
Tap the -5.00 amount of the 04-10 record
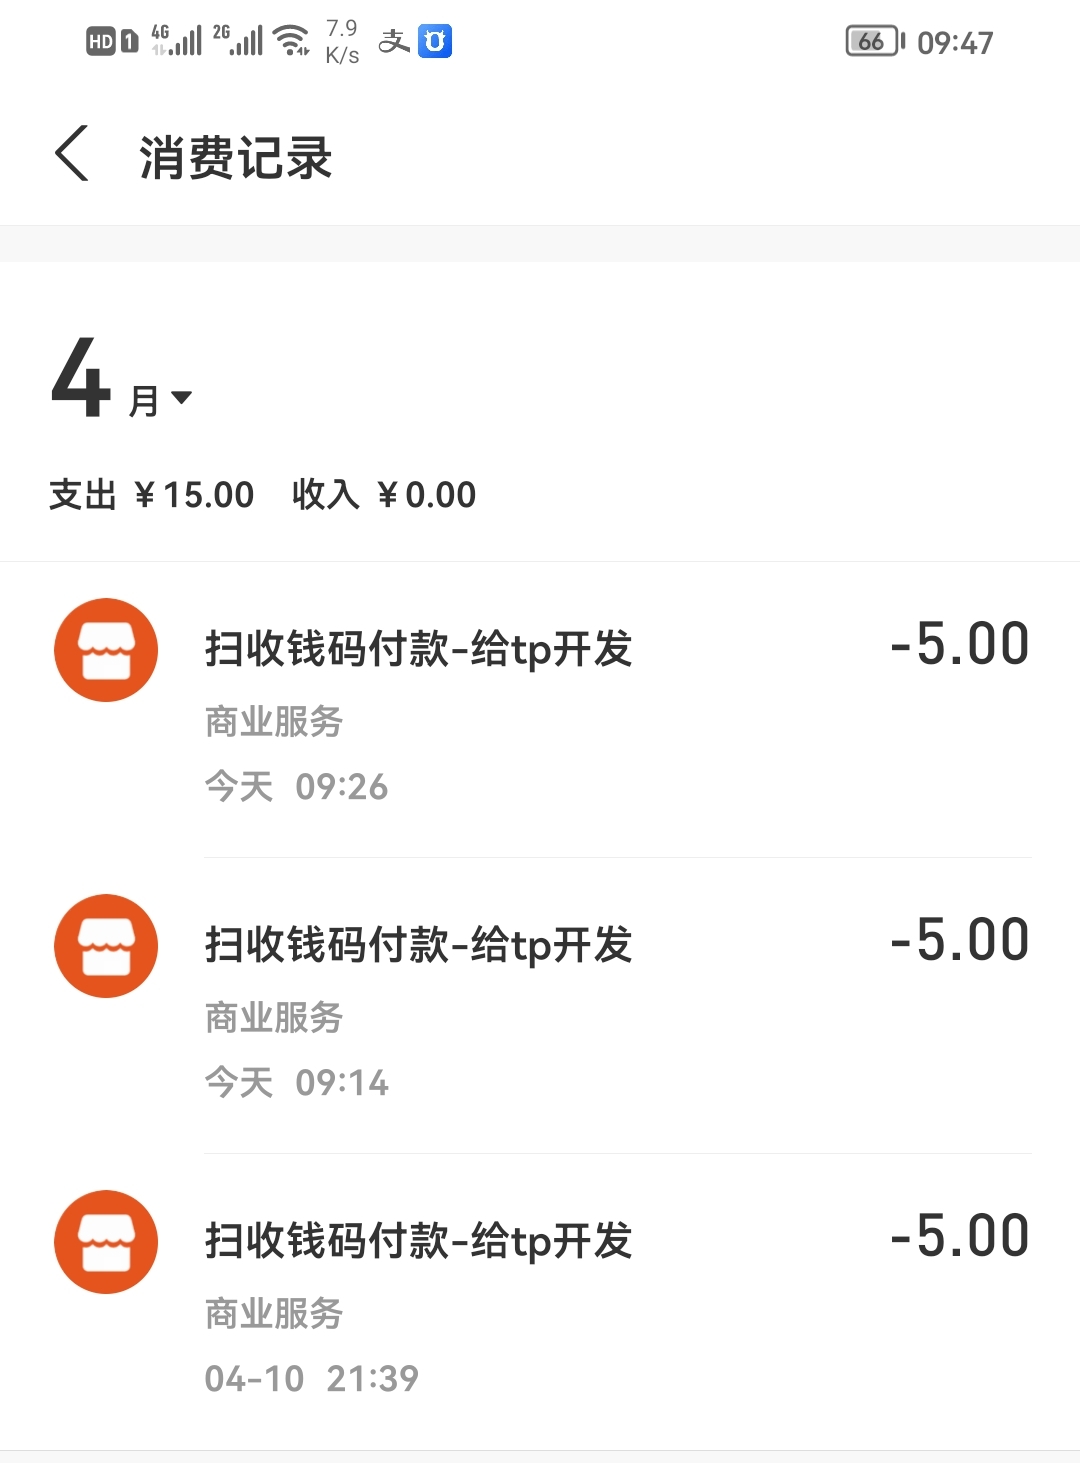click(x=960, y=1235)
